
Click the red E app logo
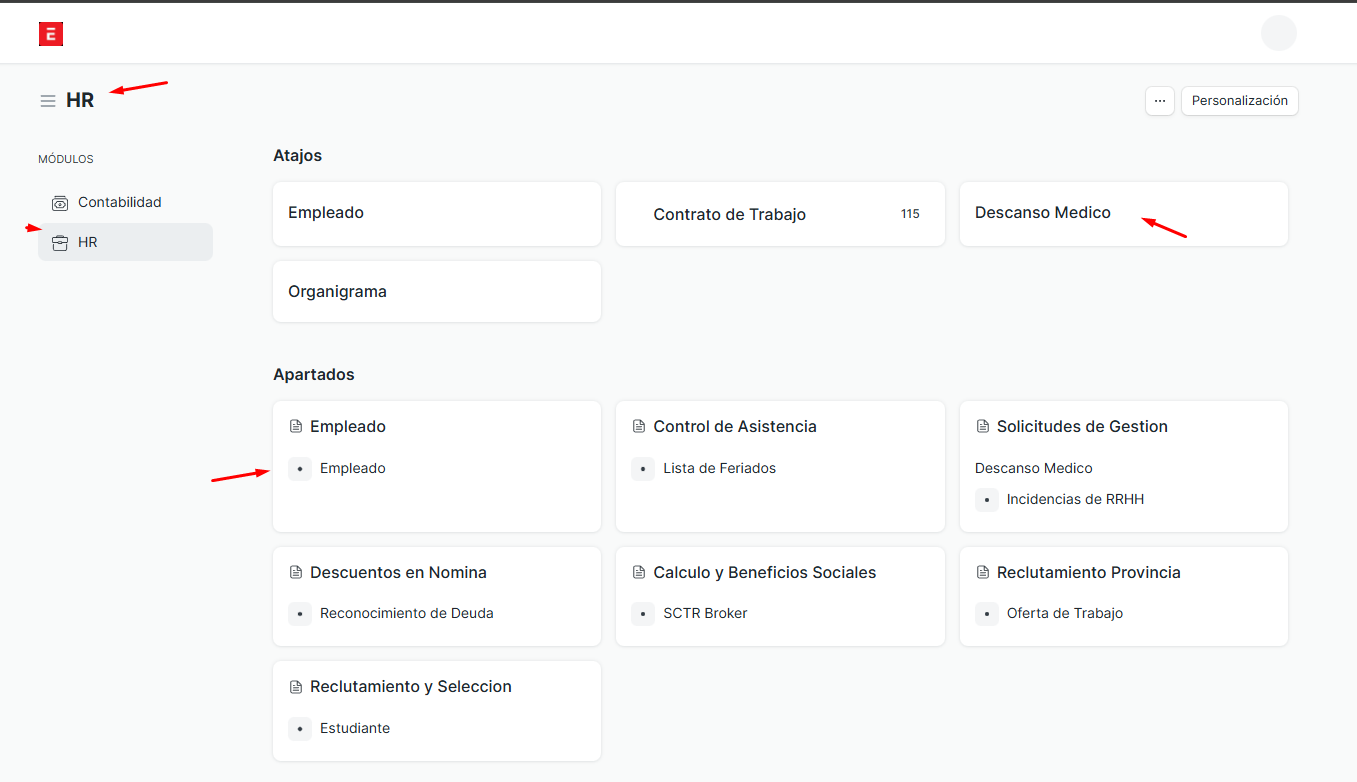[51, 34]
